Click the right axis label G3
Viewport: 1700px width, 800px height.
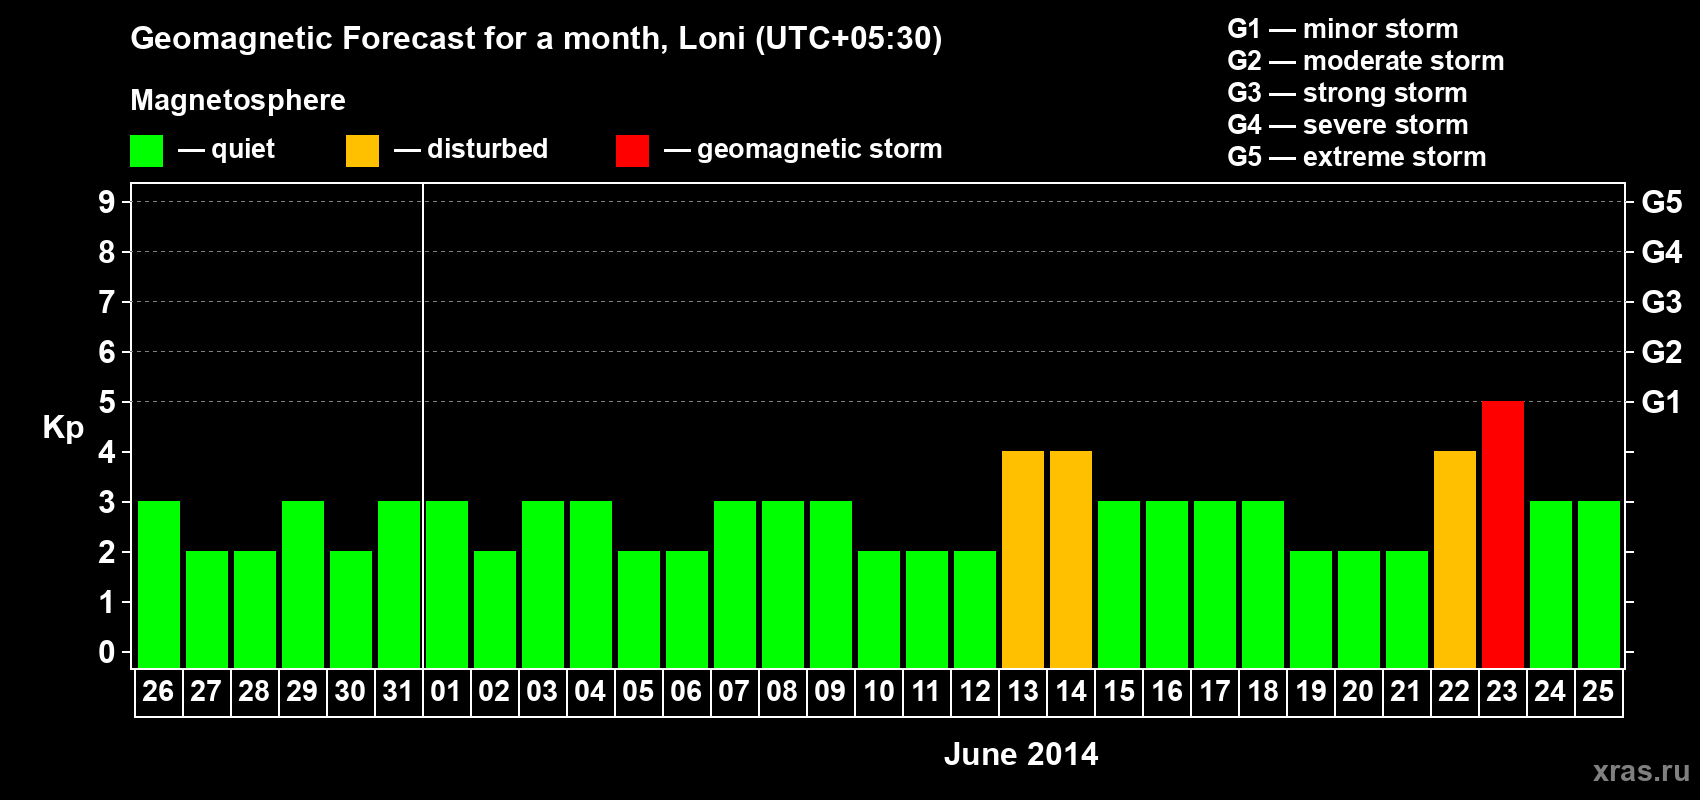point(1661,302)
